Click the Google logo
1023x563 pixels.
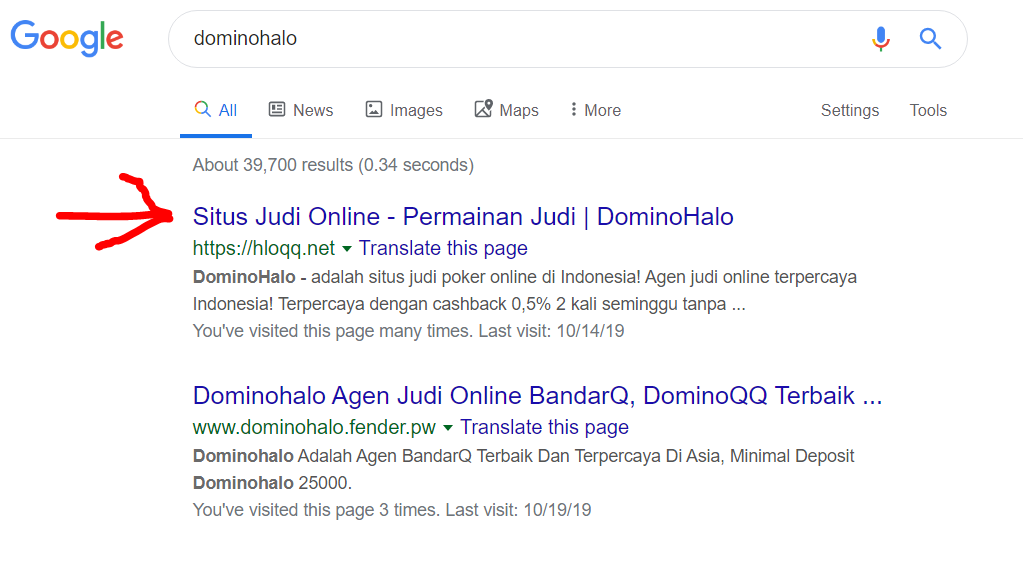point(67,38)
